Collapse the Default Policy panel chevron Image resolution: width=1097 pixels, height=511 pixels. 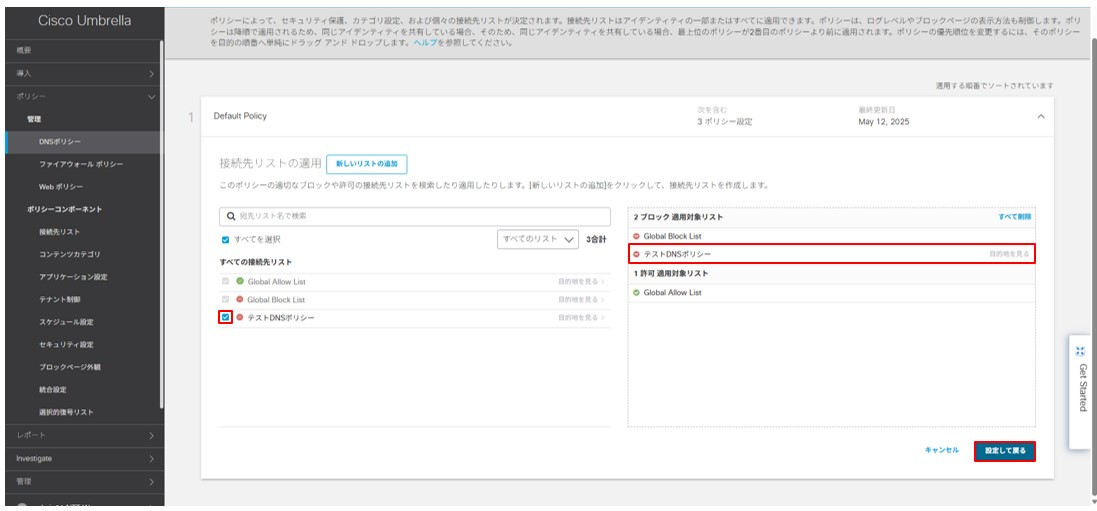point(1040,116)
